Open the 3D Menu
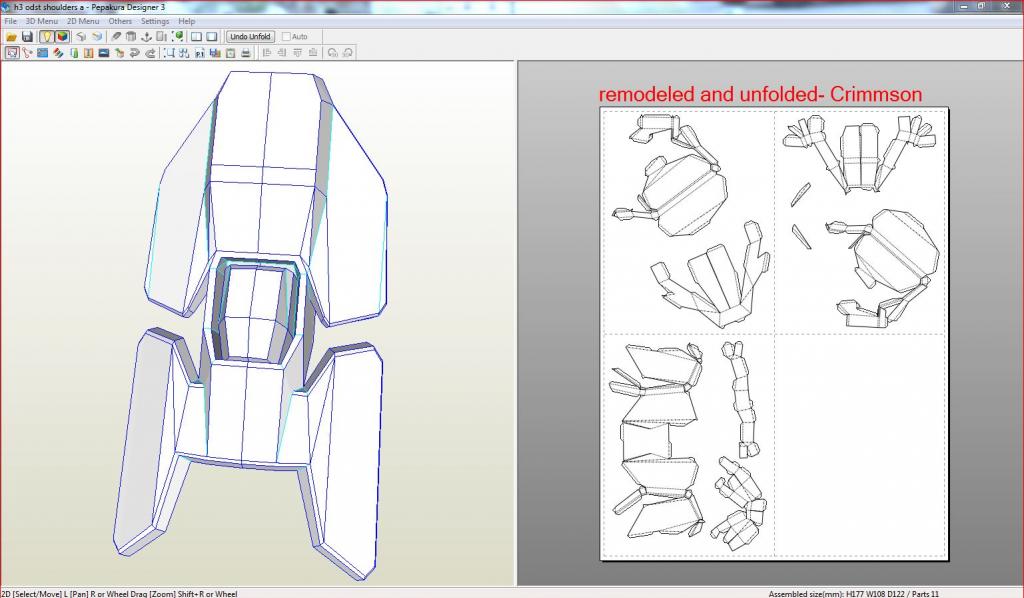Viewport: 1024px width, 598px height. (x=41, y=21)
